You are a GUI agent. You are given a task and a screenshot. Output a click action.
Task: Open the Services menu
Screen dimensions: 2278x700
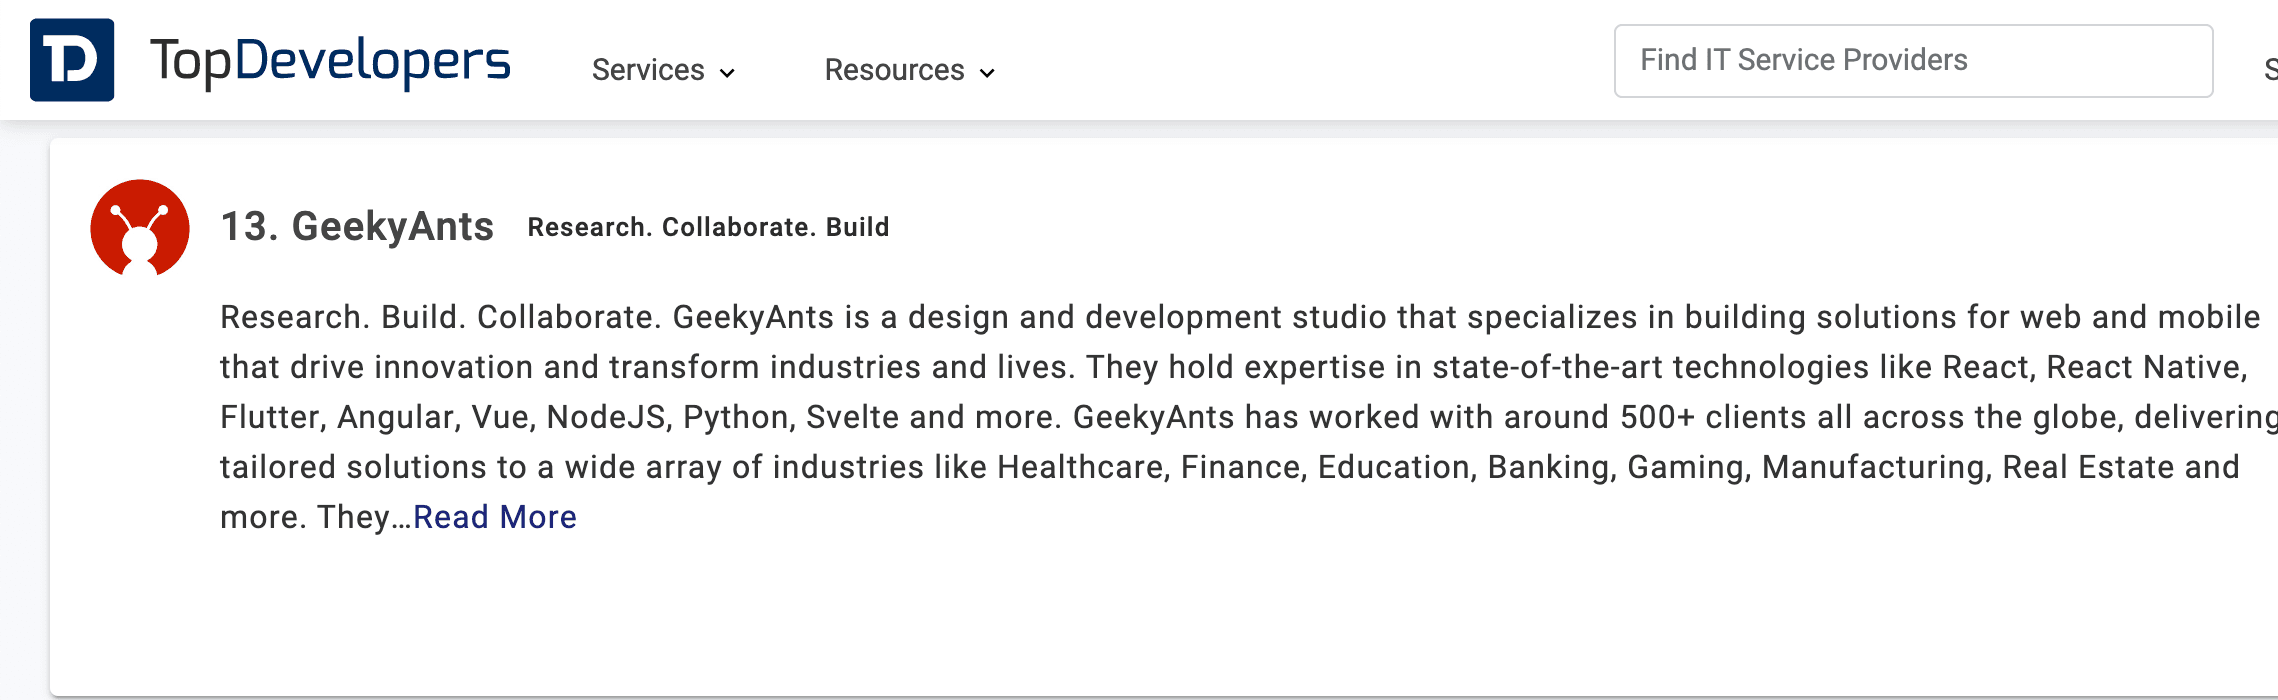(x=648, y=70)
